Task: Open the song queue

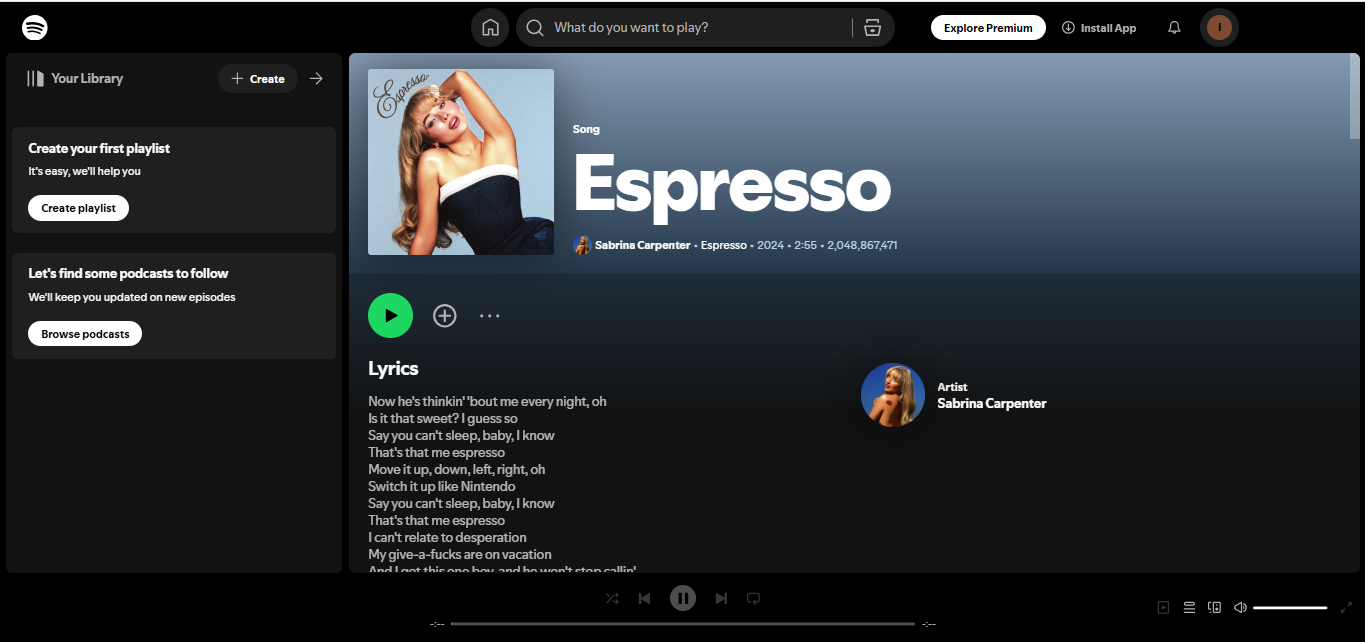Action: (x=1189, y=607)
